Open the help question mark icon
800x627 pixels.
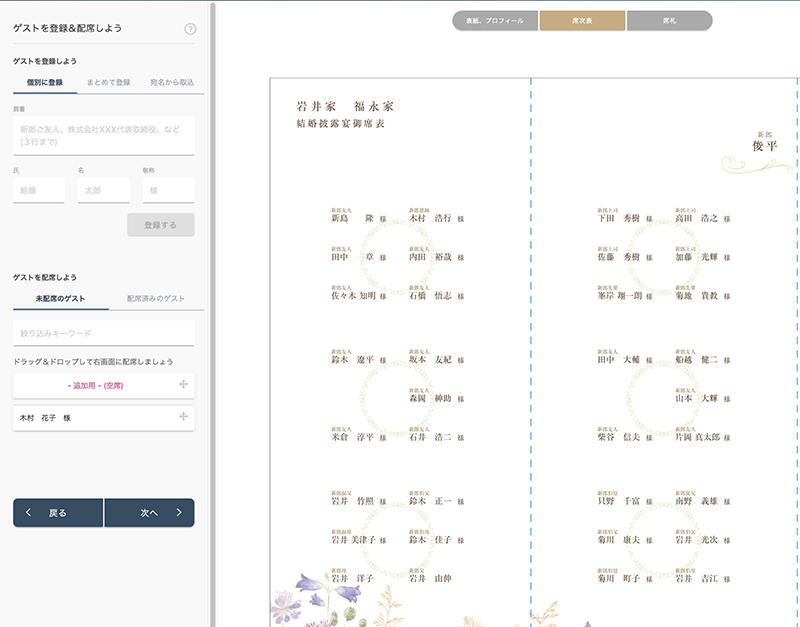190,29
